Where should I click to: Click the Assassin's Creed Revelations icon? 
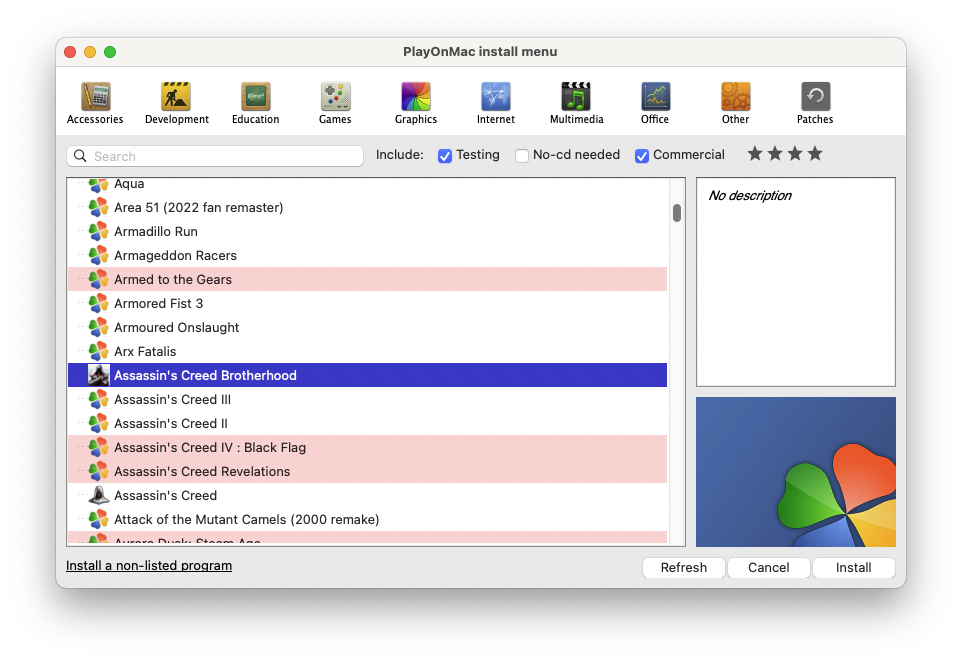pyautogui.click(x=99, y=471)
